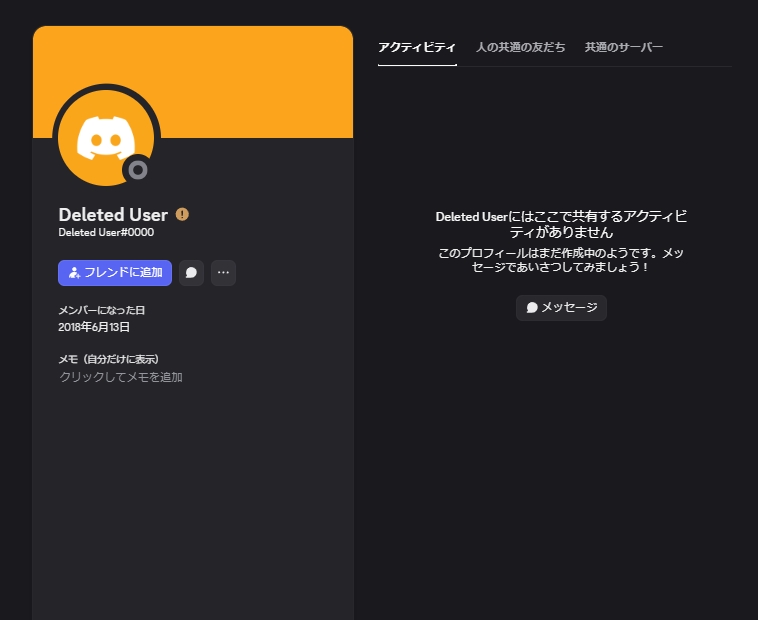This screenshot has height=620, width=758.
Task: Click the gray offline status indicator
Action: (138, 170)
